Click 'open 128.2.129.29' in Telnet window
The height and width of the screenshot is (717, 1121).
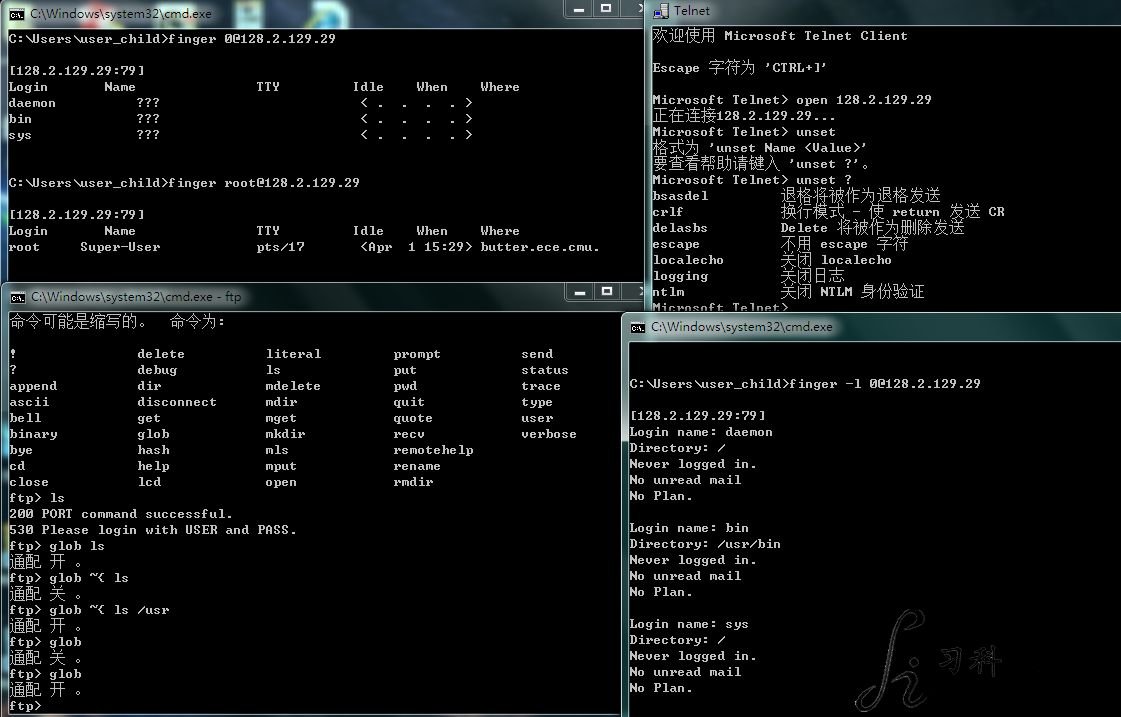864,100
